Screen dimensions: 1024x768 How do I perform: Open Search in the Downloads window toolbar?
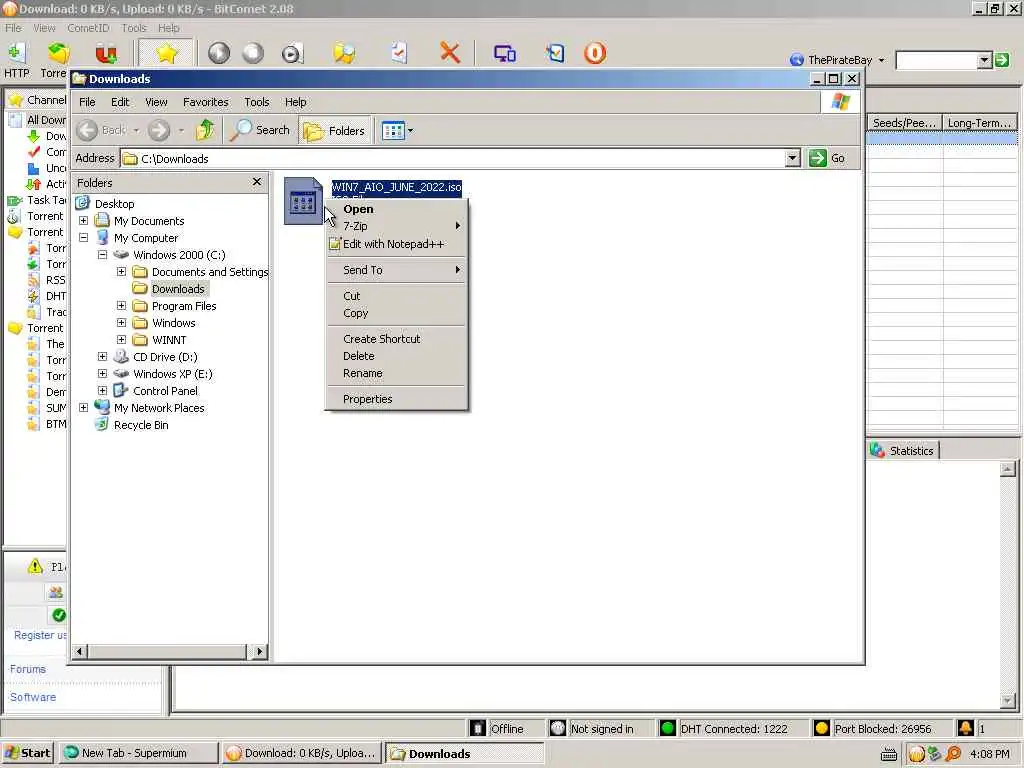tap(260, 130)
